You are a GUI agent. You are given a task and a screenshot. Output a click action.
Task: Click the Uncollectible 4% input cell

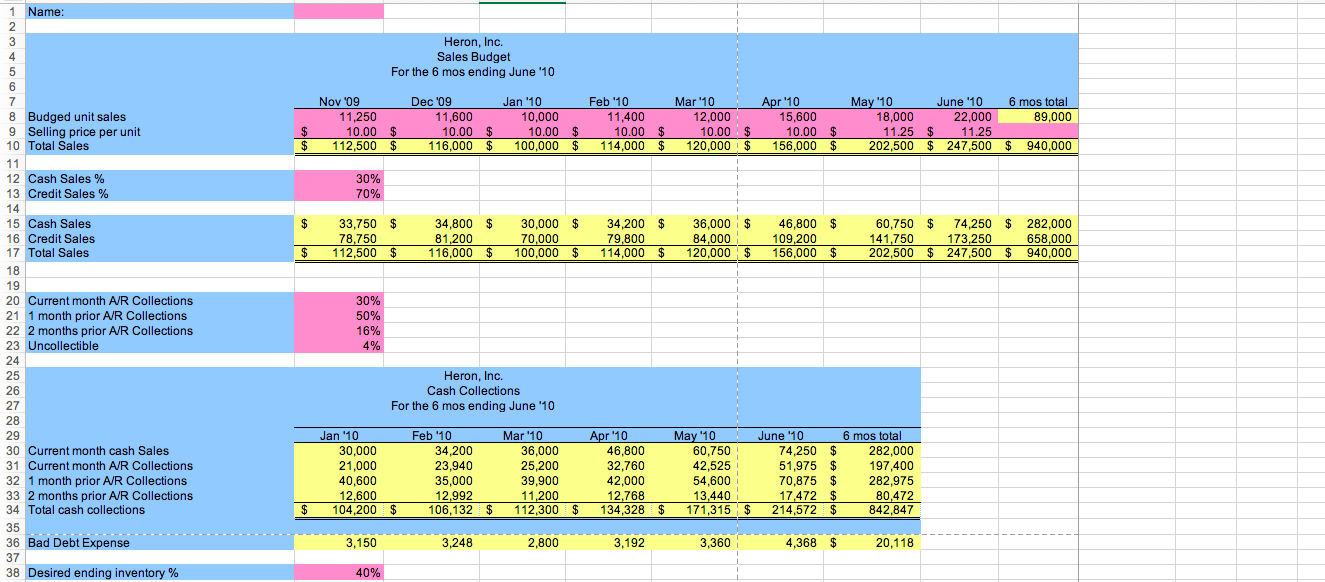tap(337, 345)
